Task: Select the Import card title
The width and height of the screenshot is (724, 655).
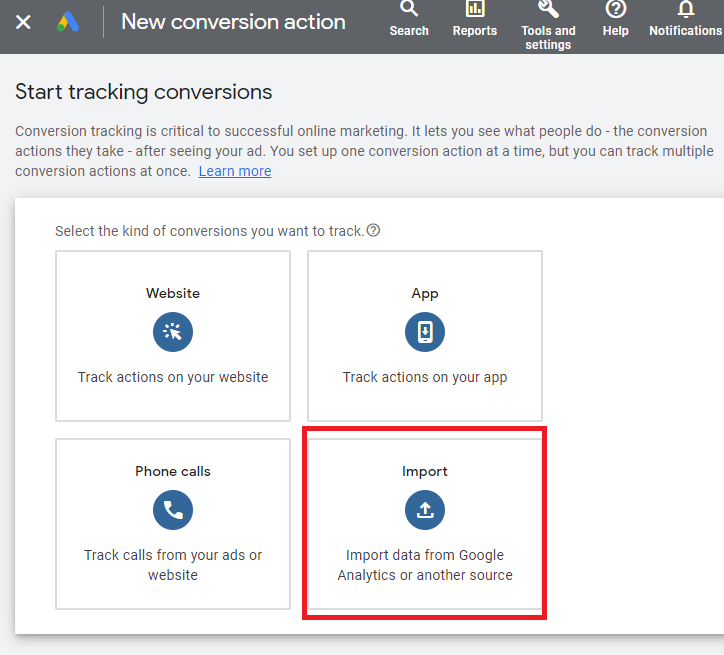Action: [x=425, y=472]
